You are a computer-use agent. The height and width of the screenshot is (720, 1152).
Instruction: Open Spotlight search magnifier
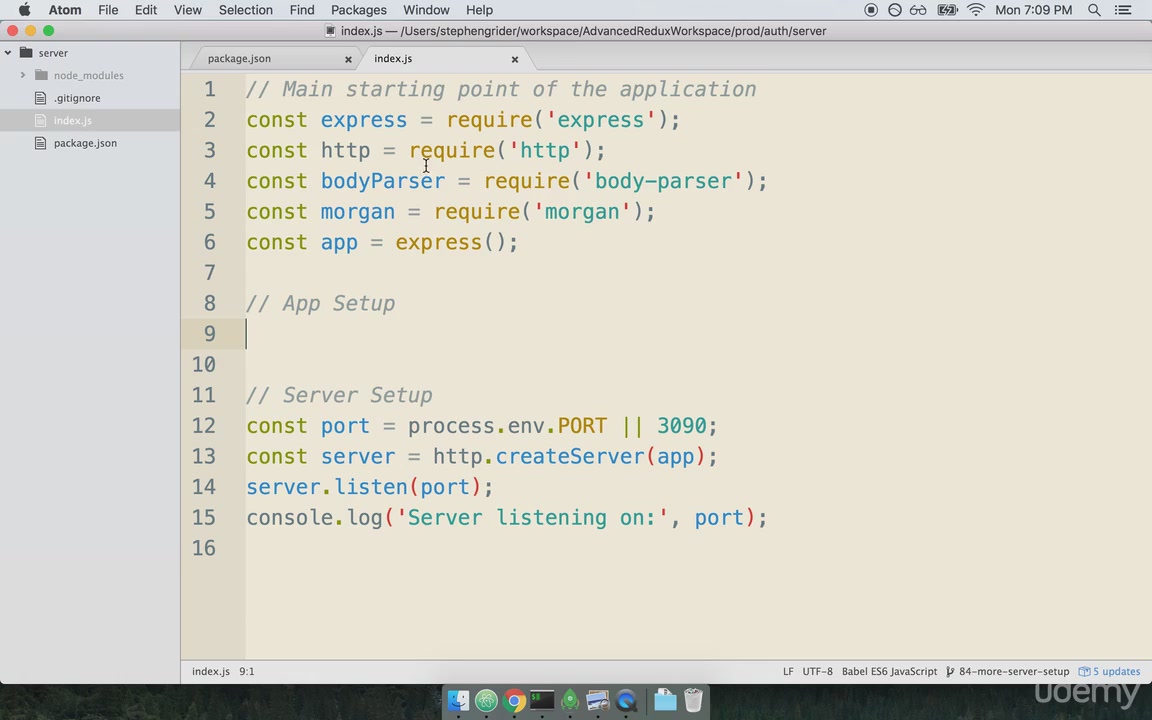point(1094,10)
